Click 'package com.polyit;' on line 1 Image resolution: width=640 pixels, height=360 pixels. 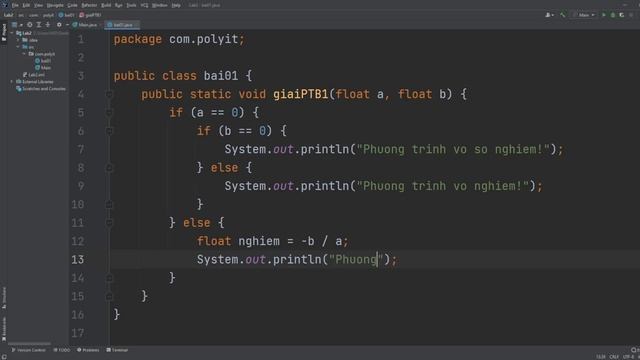(179, 39)
